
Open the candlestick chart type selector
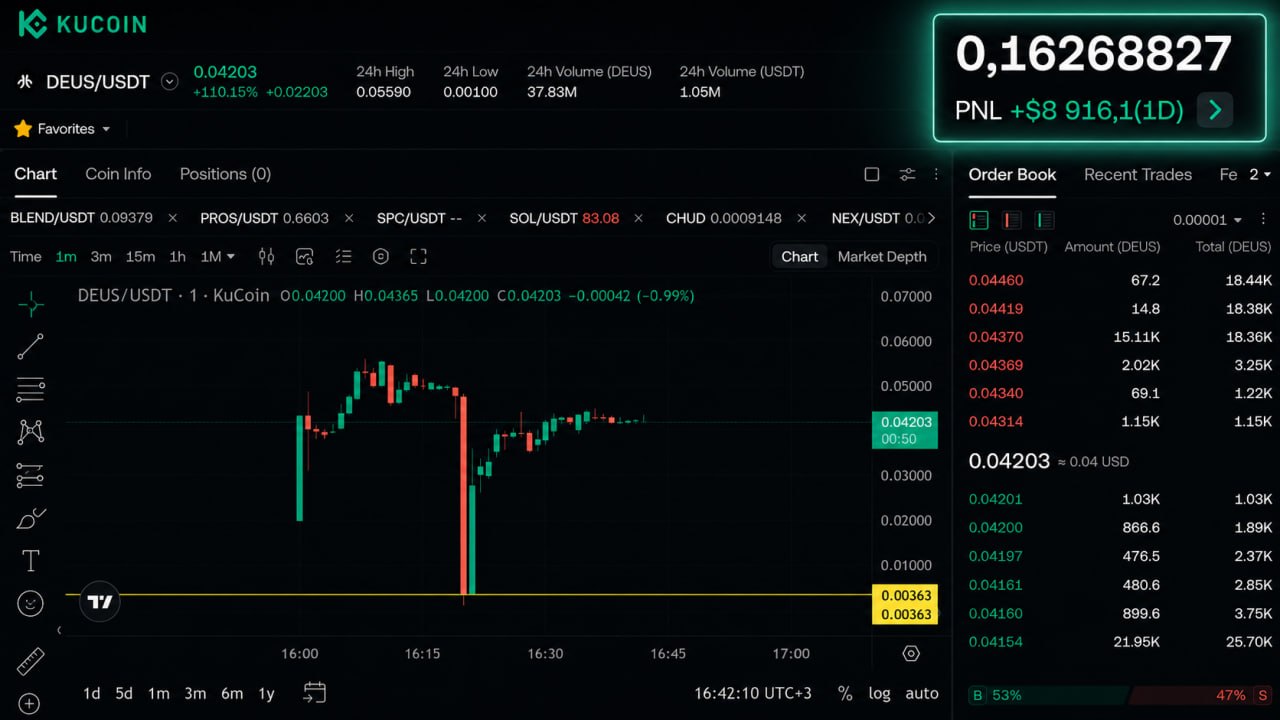[266, 256]
